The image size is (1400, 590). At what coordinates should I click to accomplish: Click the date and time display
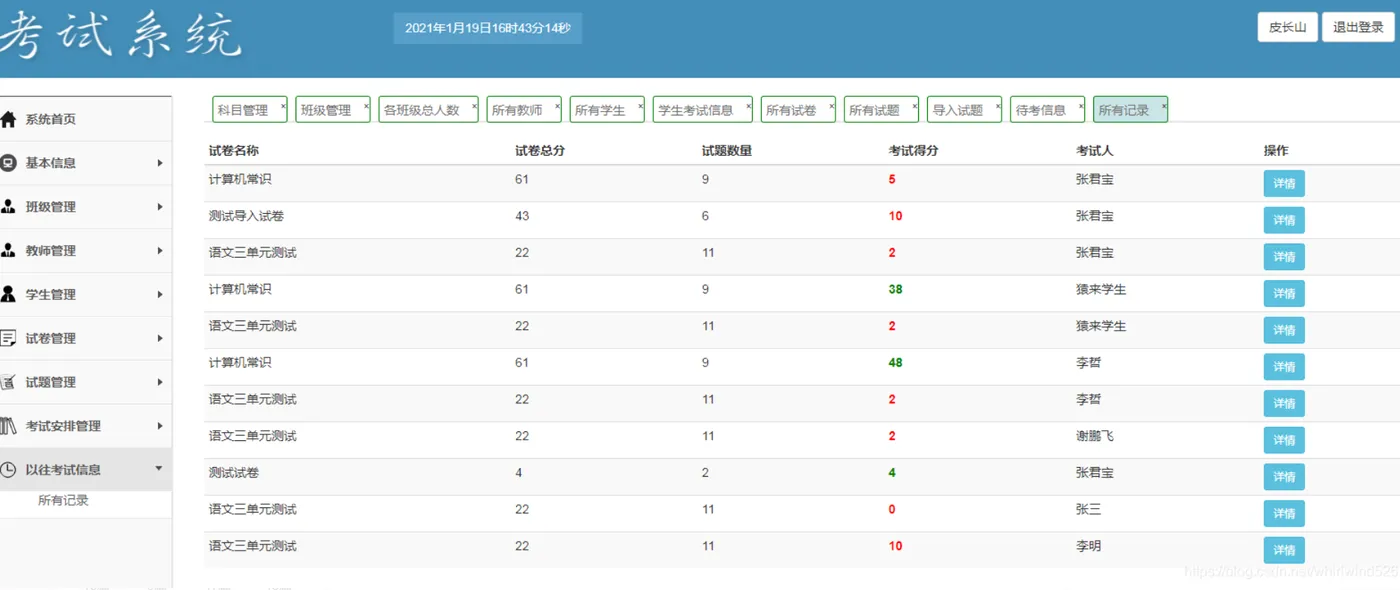(488, 28)
